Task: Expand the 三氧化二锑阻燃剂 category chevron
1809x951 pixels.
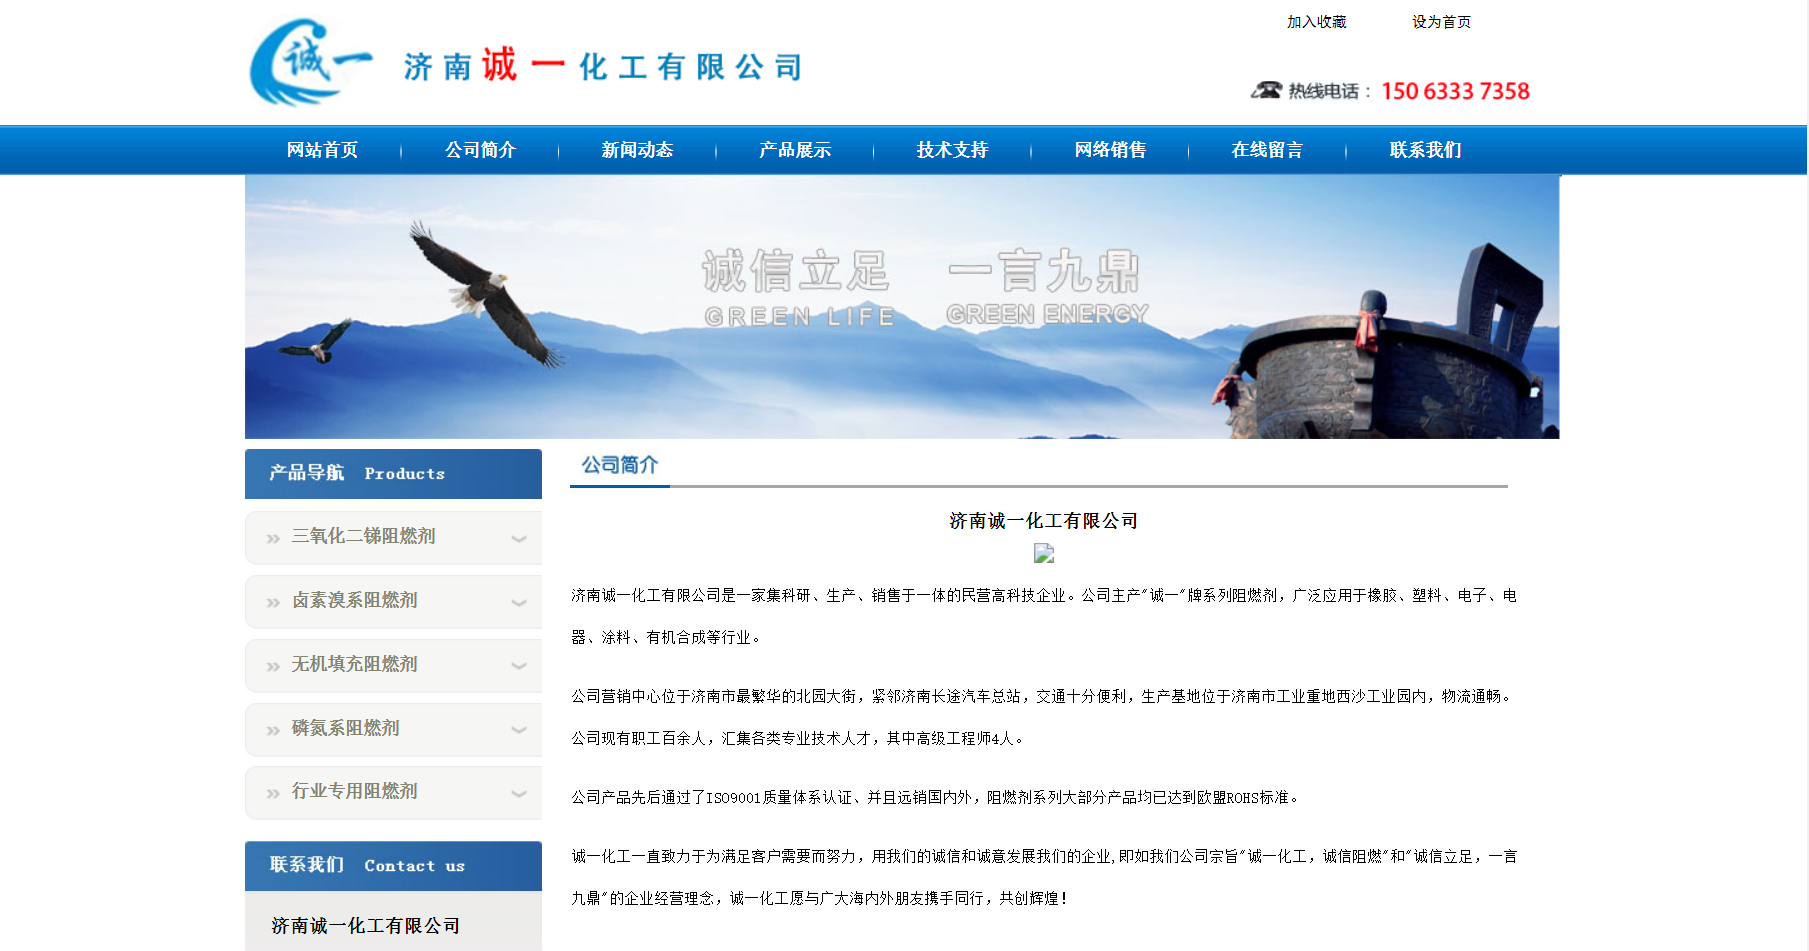Action: [x=519, y=539]
